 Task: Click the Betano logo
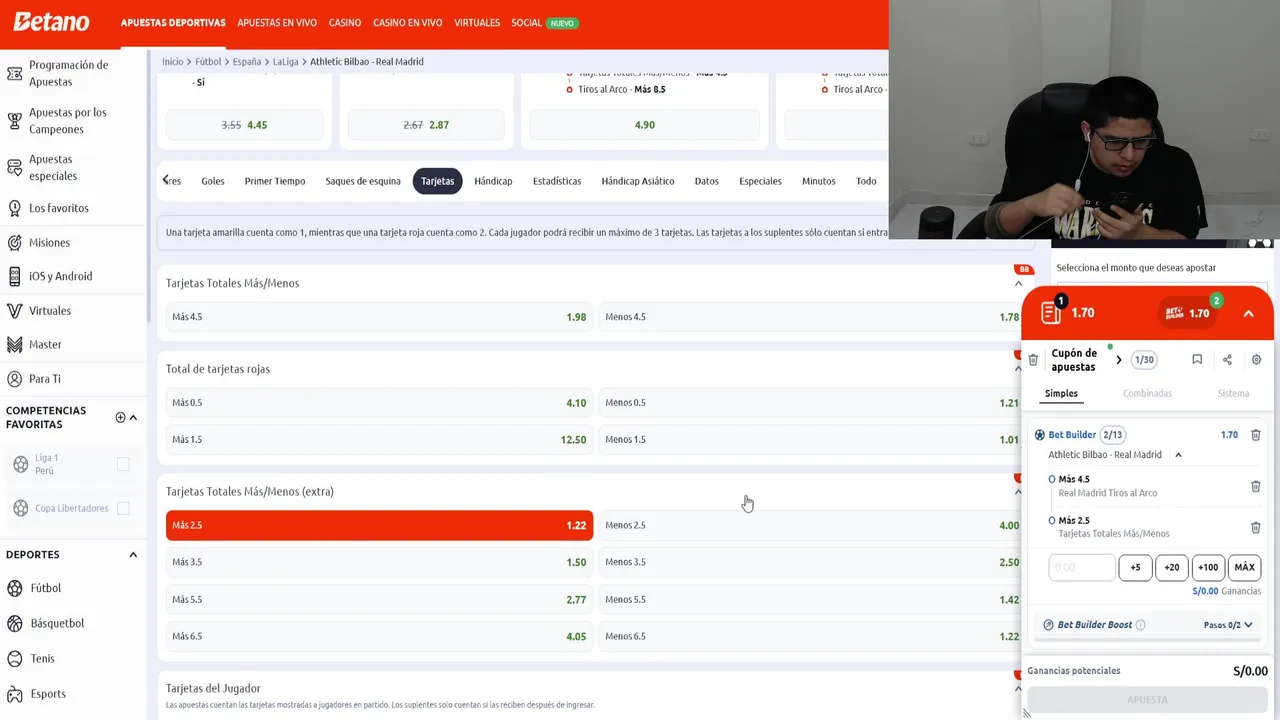pos(51,22)
